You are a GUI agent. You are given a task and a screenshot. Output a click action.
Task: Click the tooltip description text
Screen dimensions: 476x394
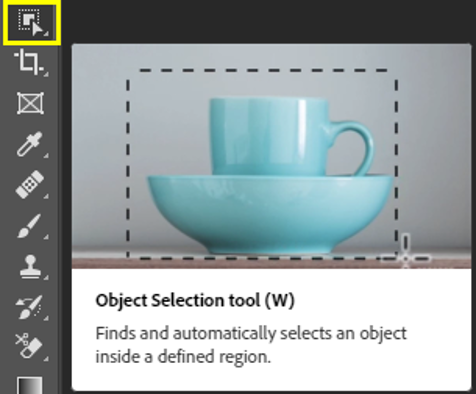pyautogui.click(x=251, y=345)
